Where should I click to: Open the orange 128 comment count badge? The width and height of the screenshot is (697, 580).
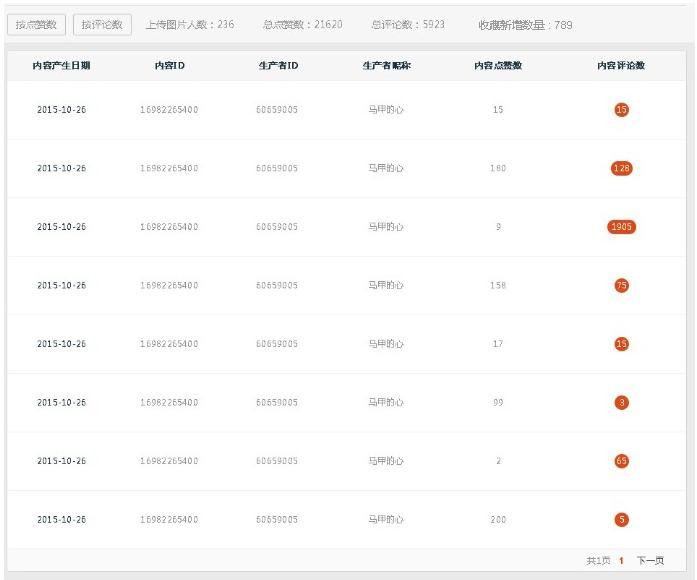[x=621, y=168]
